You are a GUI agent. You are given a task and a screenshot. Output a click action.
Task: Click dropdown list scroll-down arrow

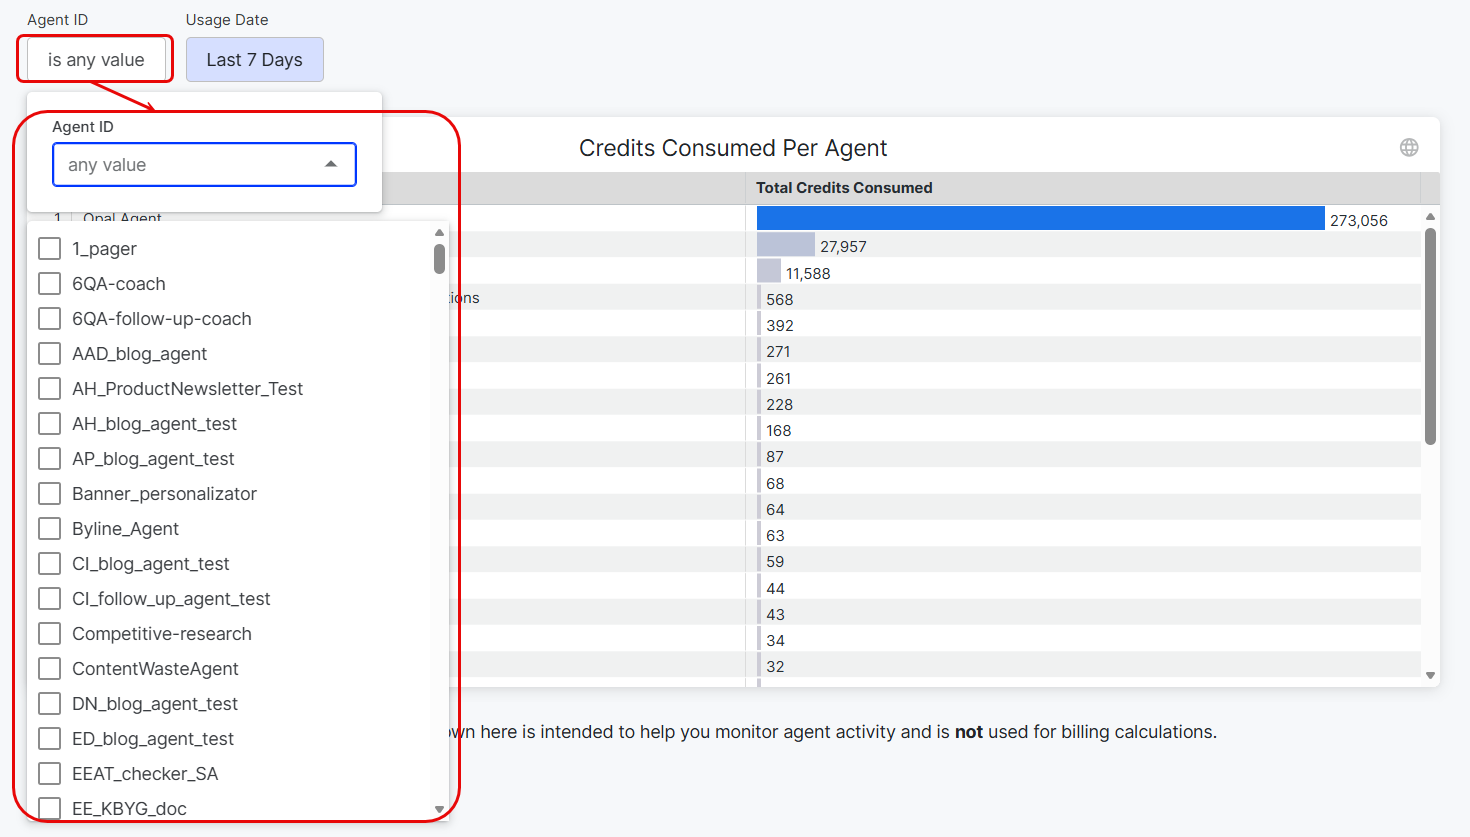coord(439,809)
